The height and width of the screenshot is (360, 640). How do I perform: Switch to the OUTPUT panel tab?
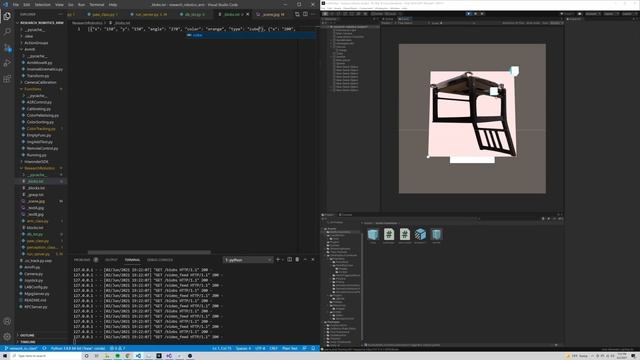[111, 260]
